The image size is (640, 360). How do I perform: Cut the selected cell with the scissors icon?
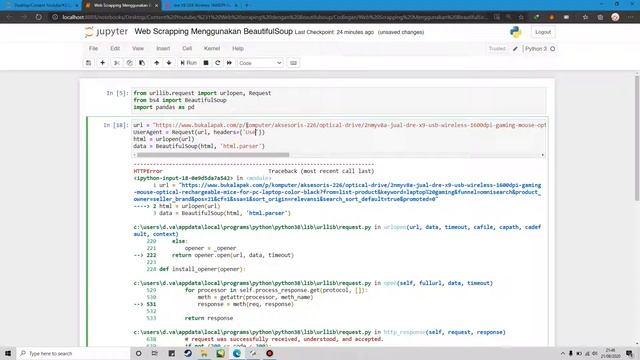(117, 63)
